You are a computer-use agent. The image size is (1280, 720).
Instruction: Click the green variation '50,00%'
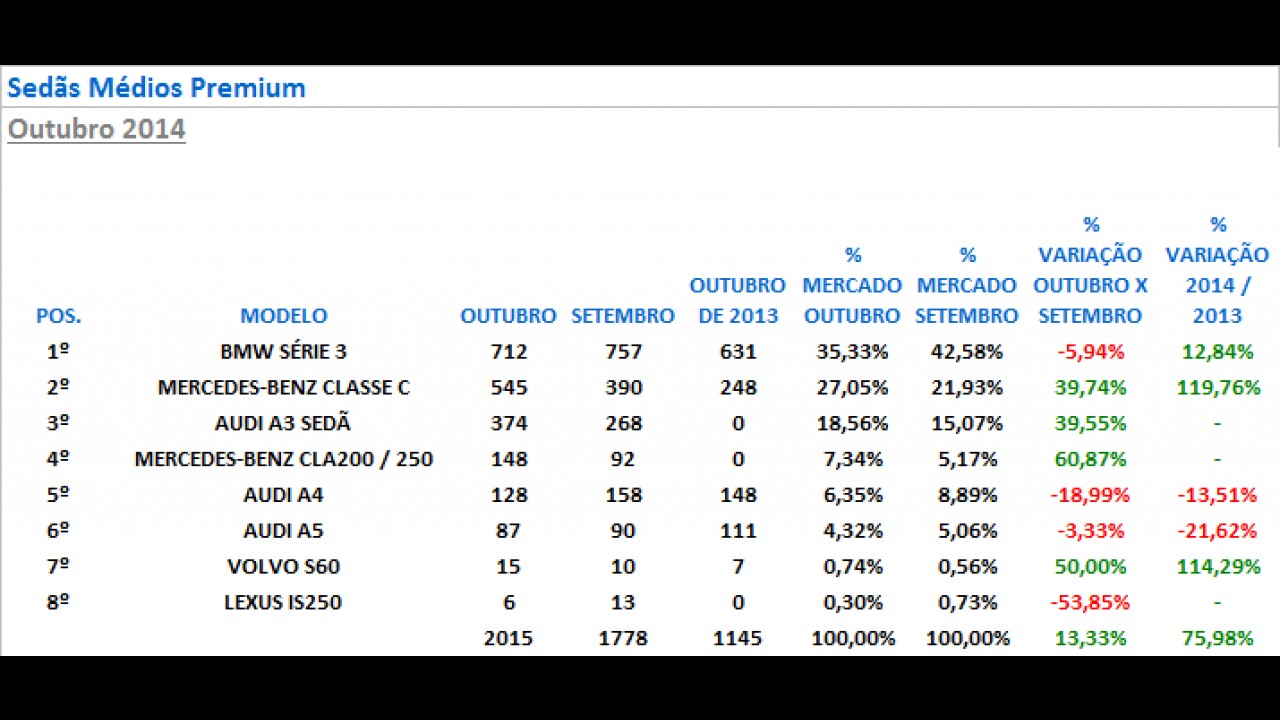click(1090, 567)
